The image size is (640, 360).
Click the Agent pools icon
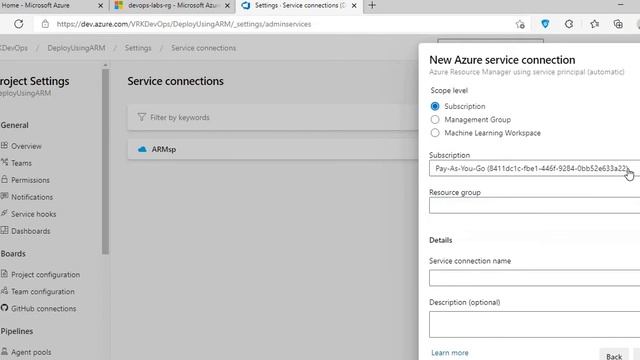click(4, 351)
